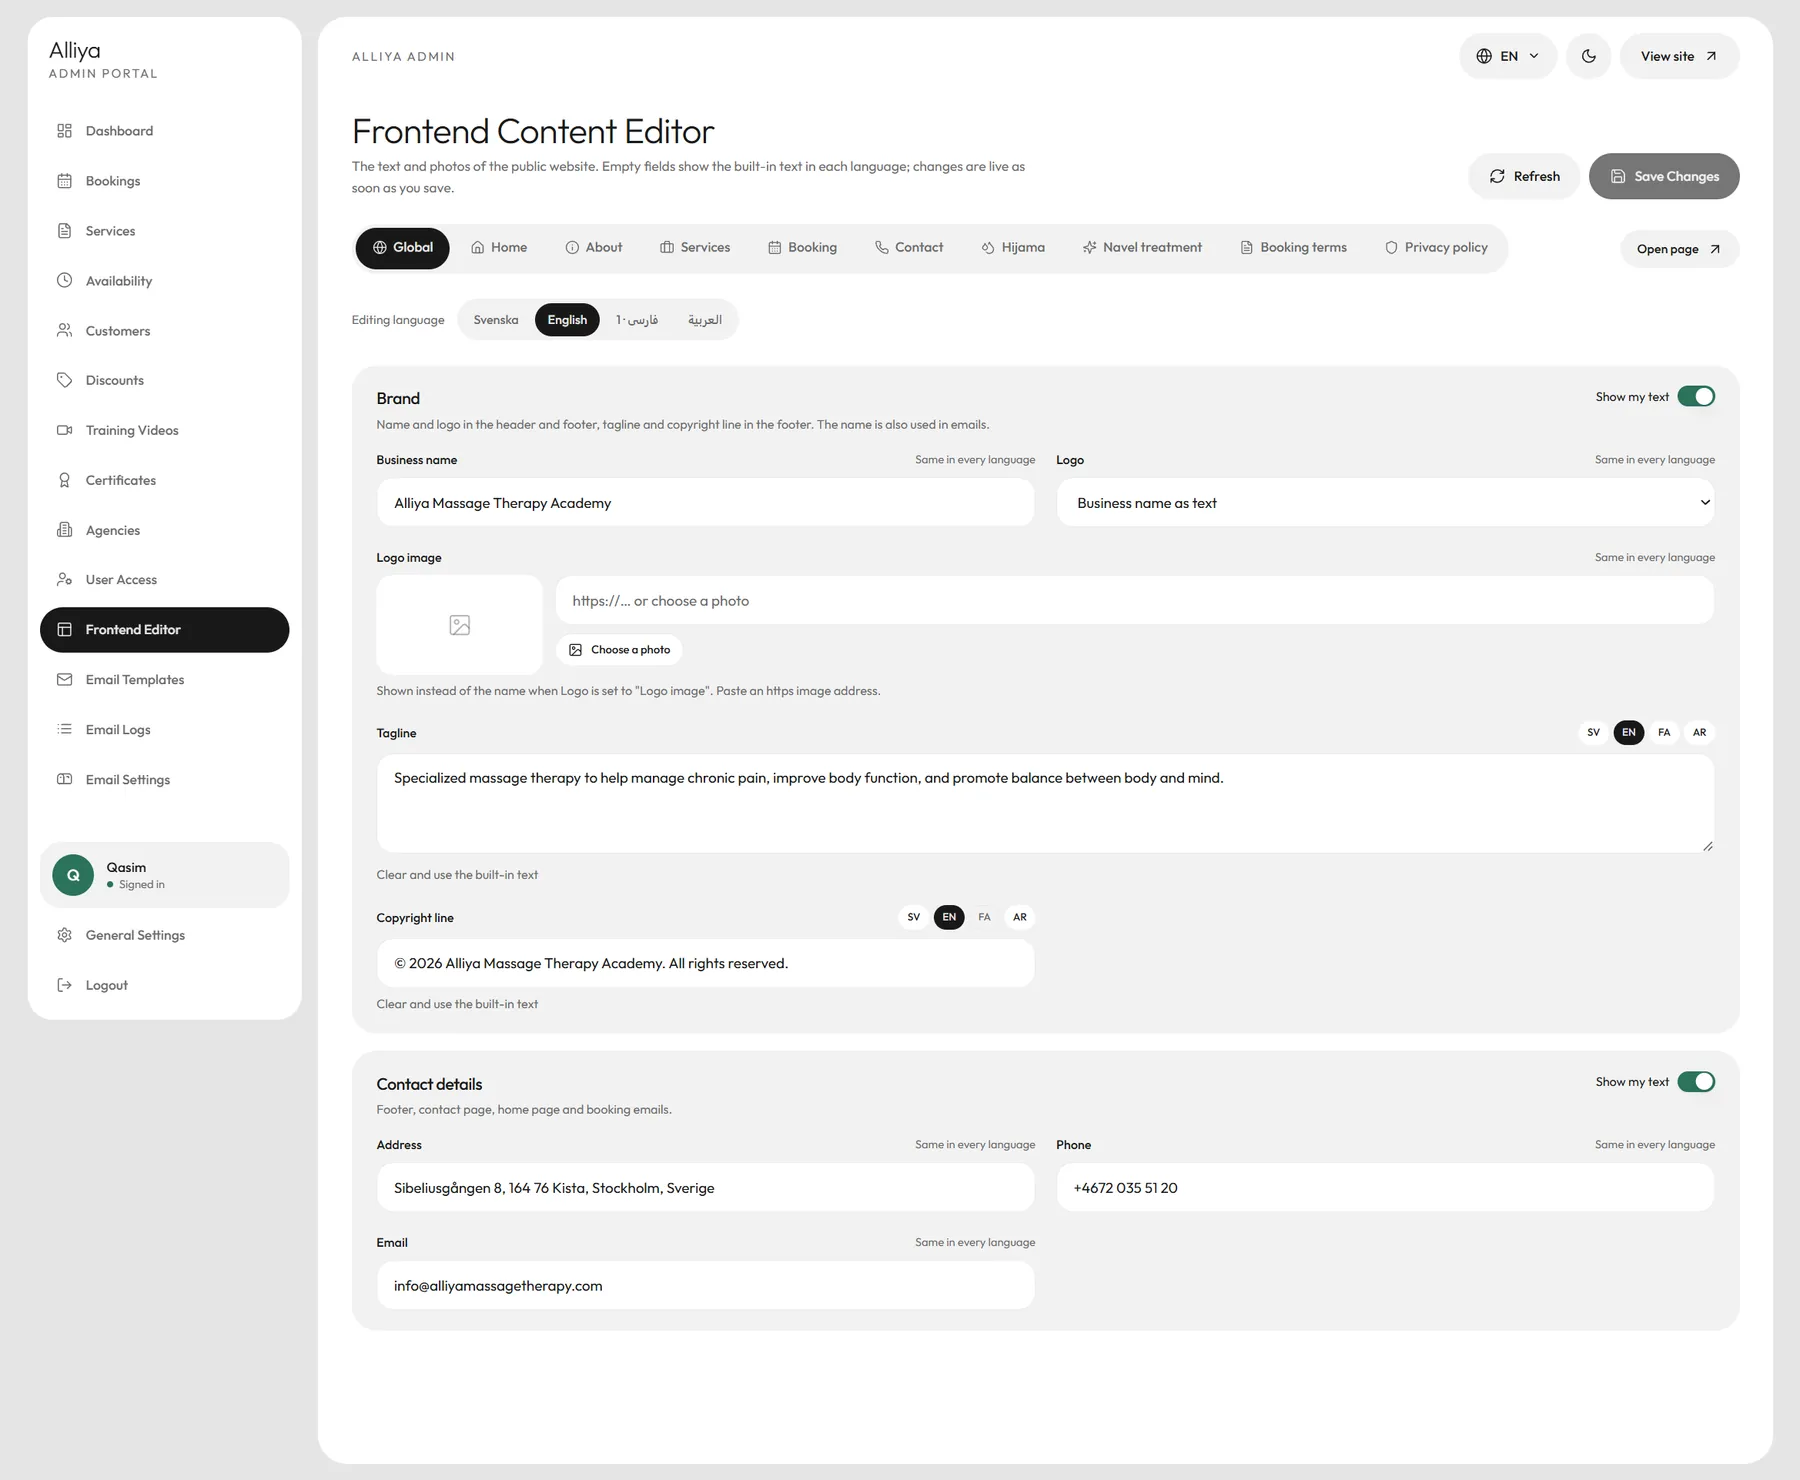Click Clear and use built-in text under Copyright
1800x1480 pixels.
pos(457,1004)
